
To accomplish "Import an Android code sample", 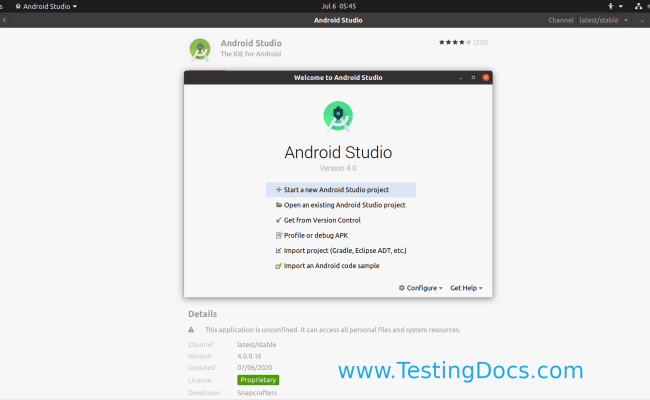I will pos(341,266).
